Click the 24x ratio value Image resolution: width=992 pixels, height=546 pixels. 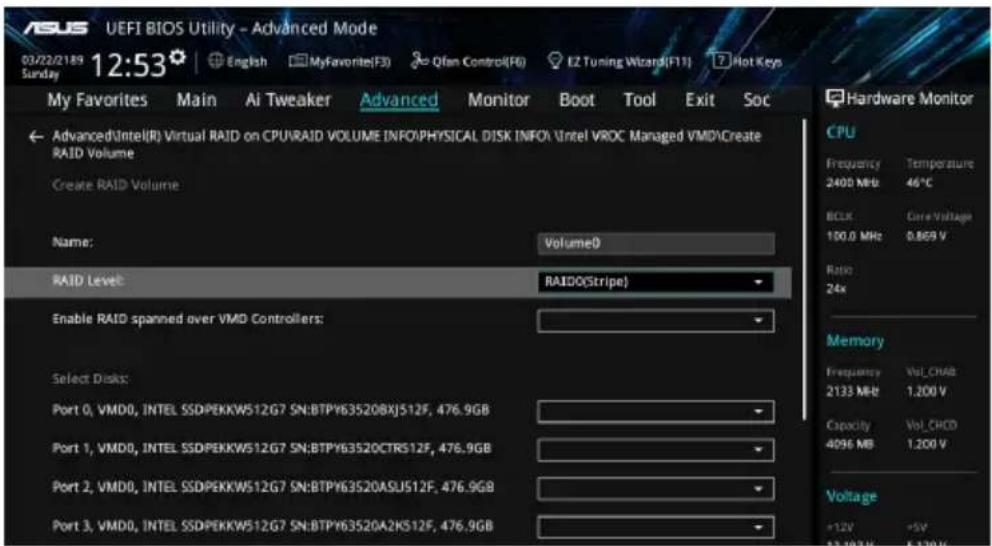coord(836,289)
